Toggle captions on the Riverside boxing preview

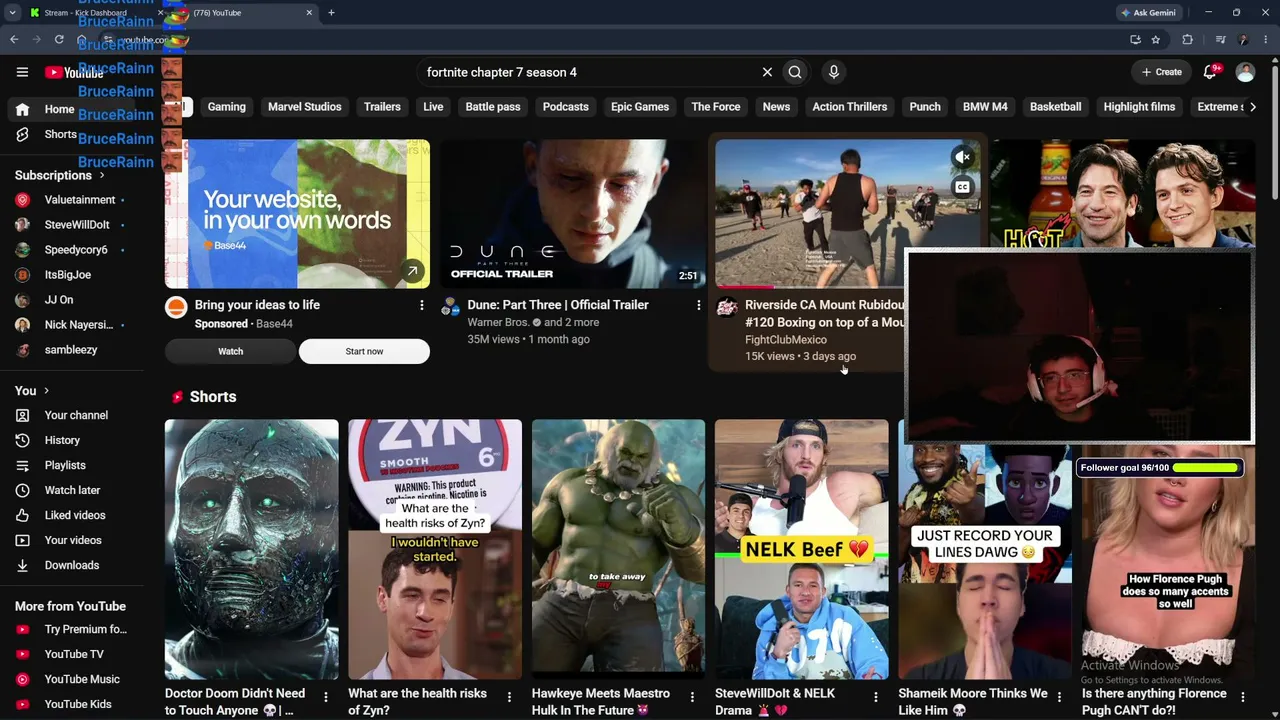pos(962,187)
